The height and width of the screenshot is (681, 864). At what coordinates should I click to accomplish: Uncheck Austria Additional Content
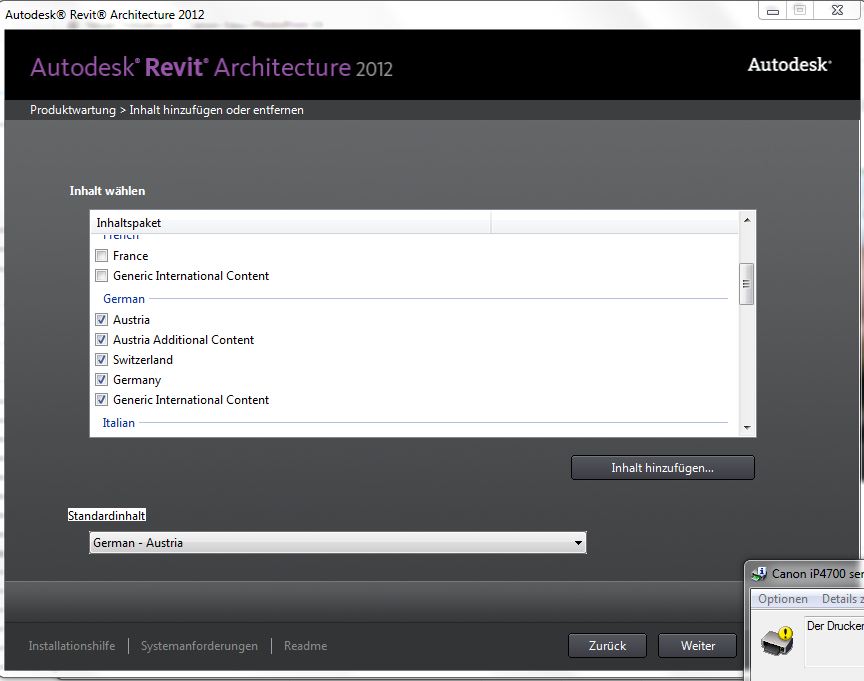coord(101,339)
